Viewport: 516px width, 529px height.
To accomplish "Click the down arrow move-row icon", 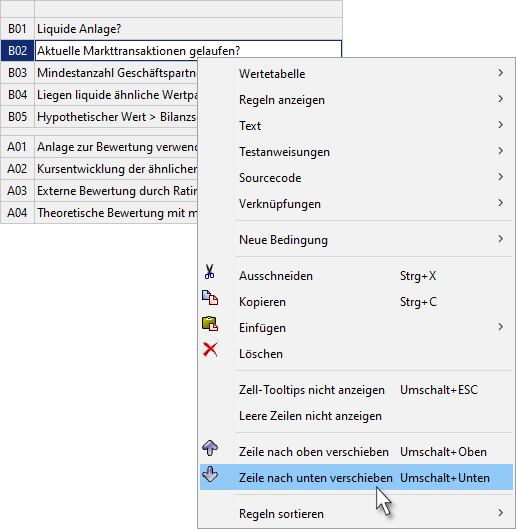I will [210, 474].
